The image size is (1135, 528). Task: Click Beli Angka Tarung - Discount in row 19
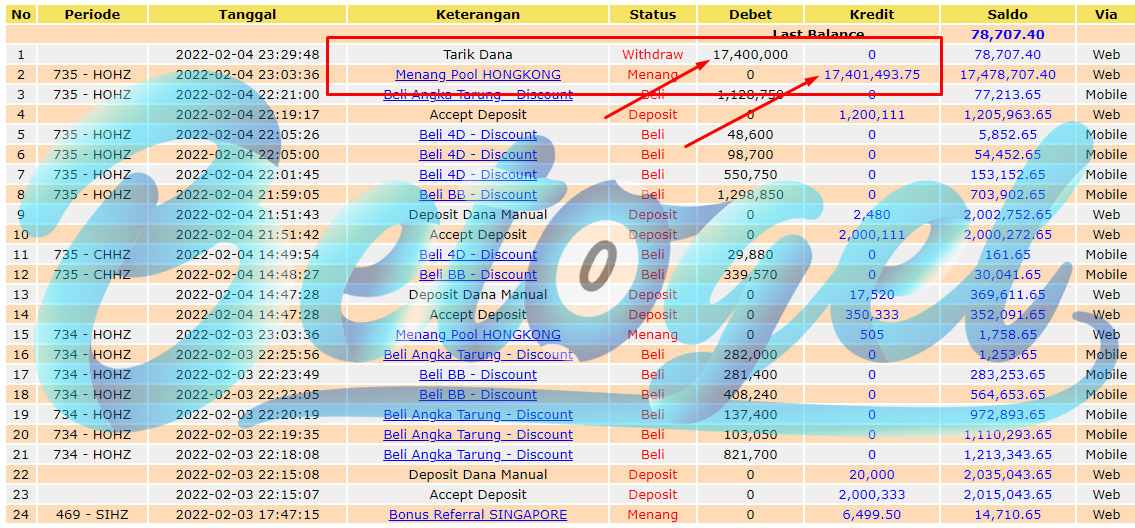pyautogui.click(x=478, y=415)
